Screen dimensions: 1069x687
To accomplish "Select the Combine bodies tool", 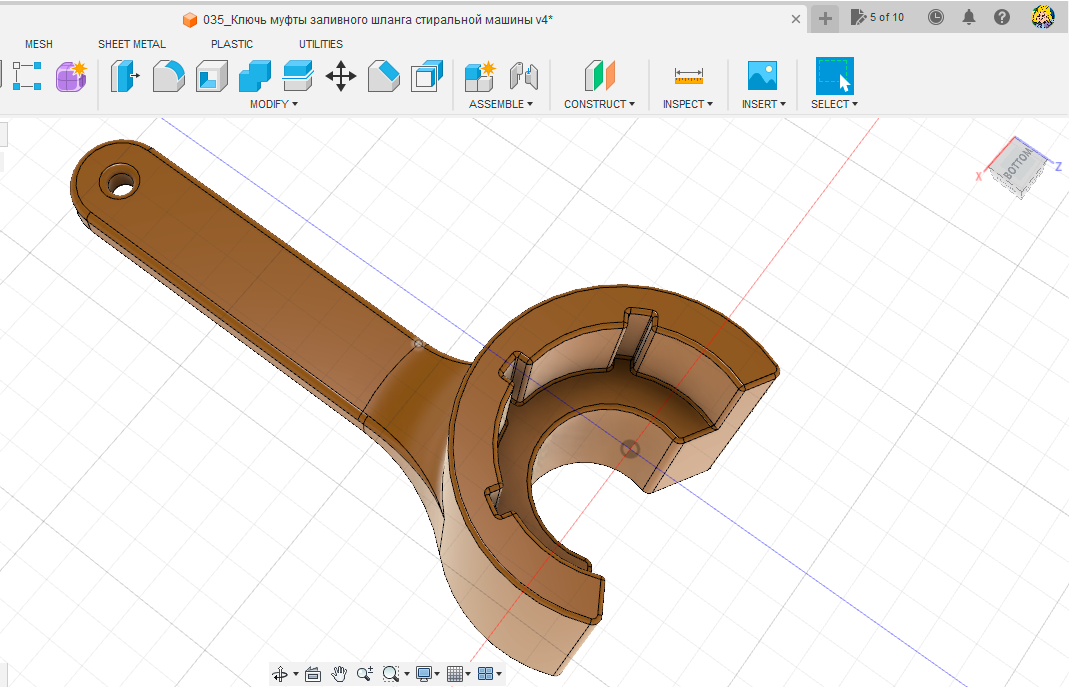I will tap(255, 76).
